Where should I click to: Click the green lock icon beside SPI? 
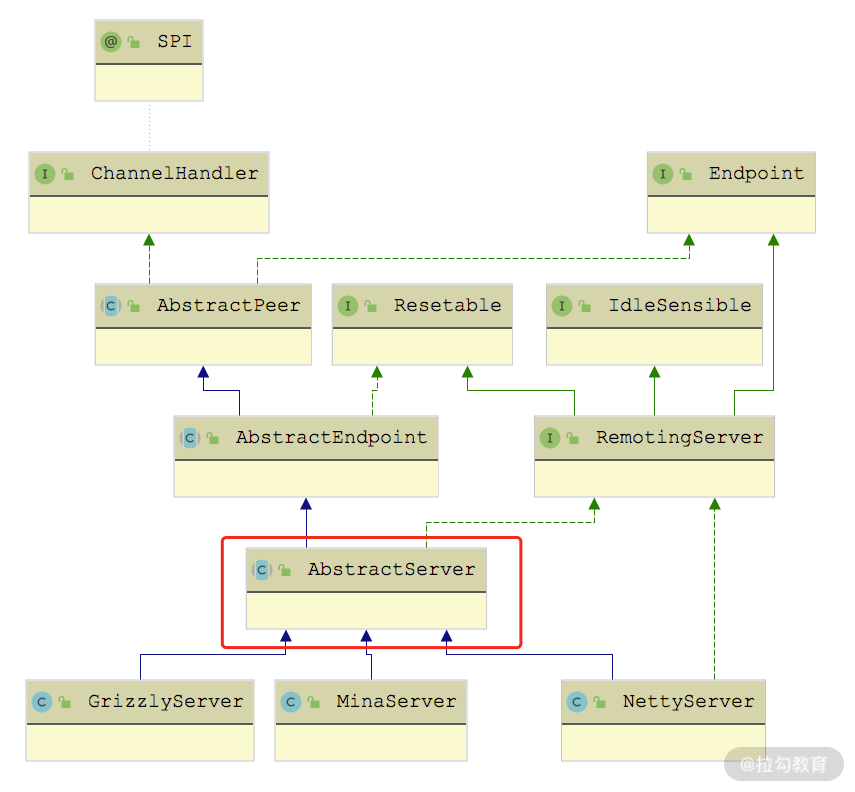133,43
